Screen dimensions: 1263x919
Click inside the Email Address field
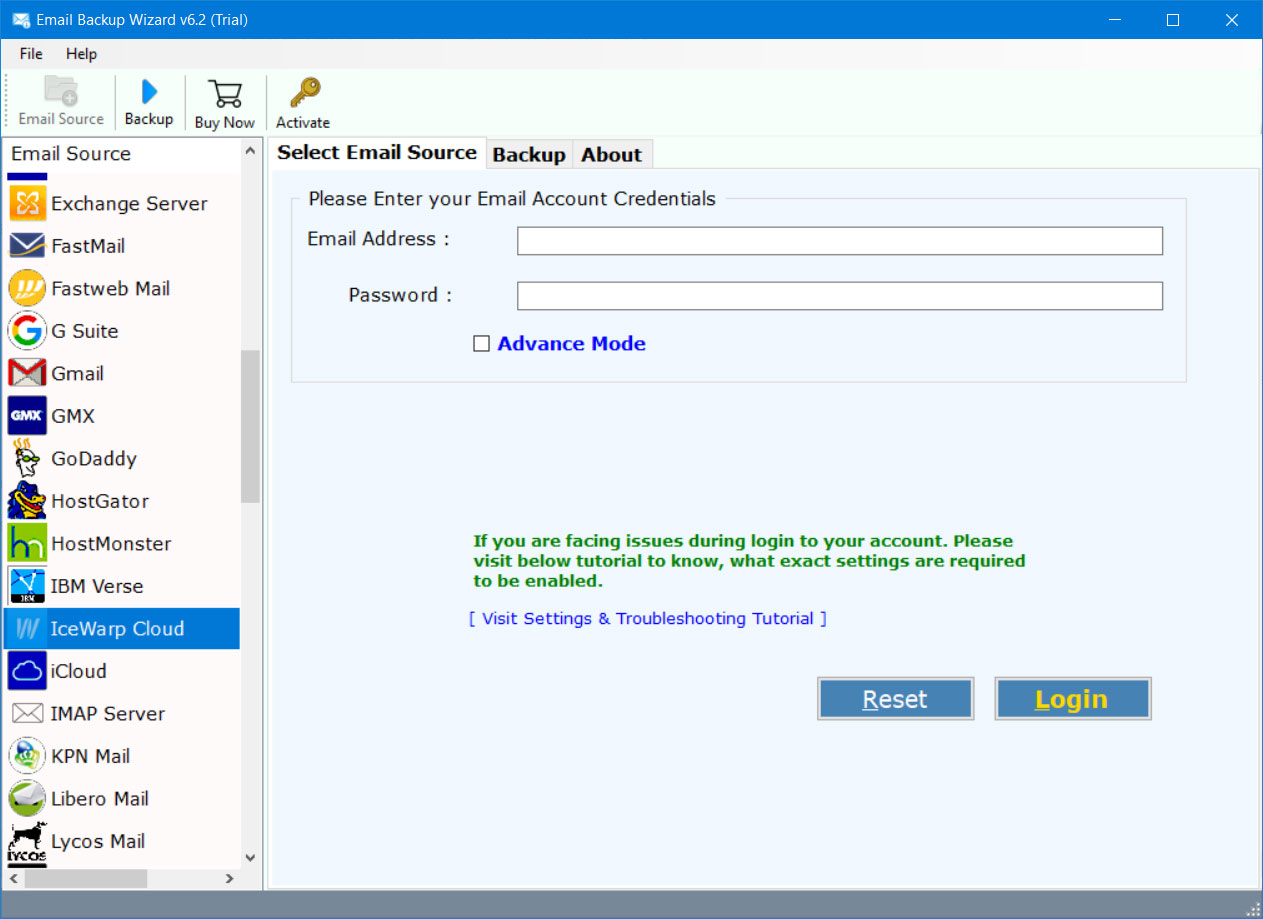tap(839, 240)
